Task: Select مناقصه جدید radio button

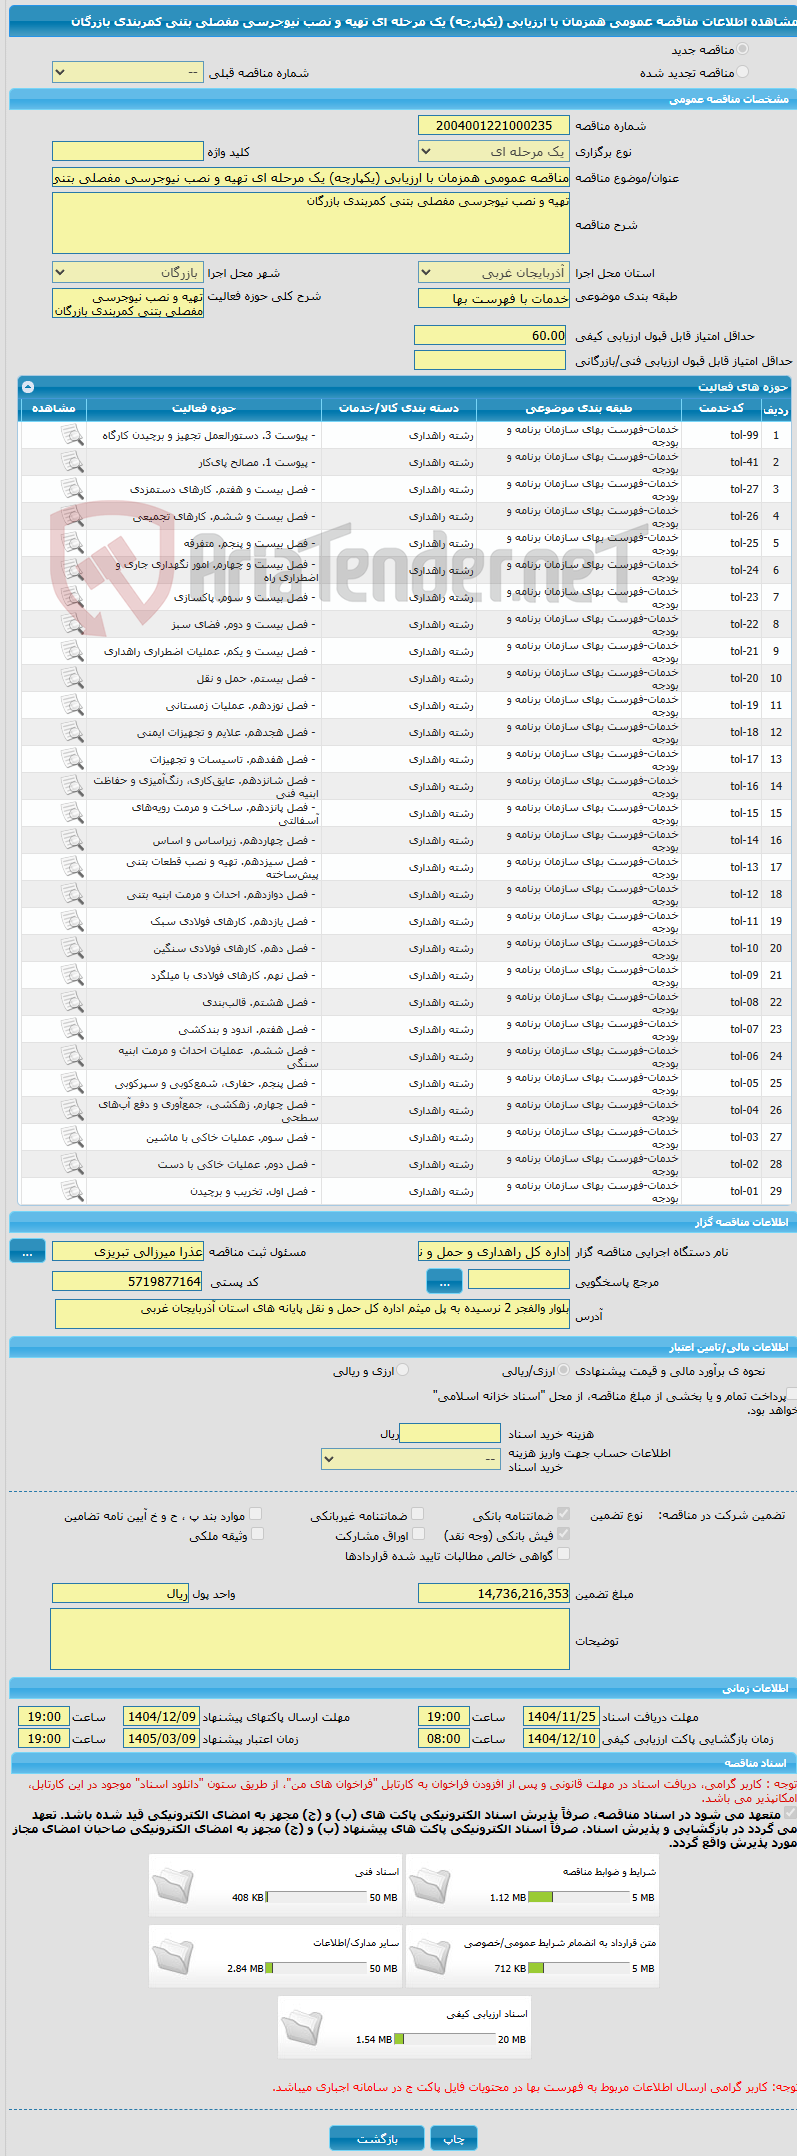Action: tap(742, 49)
